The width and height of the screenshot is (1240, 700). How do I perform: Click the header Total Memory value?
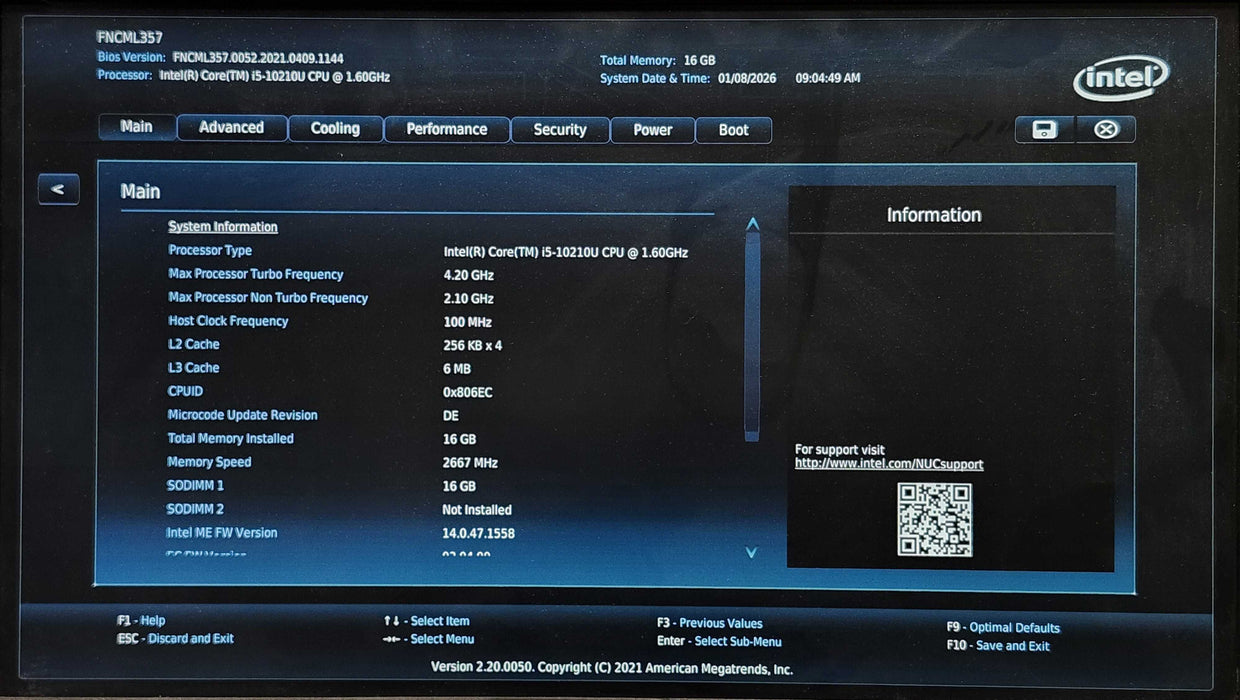click(x=700, y=61)
